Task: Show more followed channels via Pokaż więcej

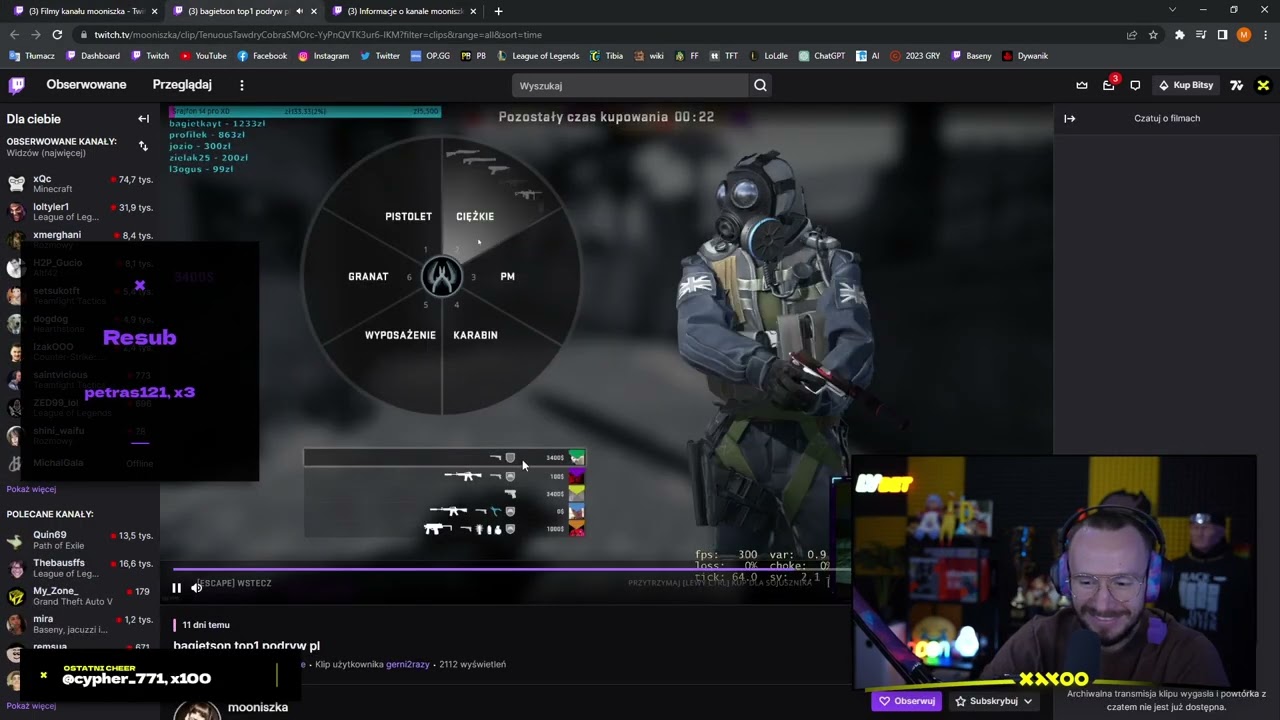Action: coord(31,489)
